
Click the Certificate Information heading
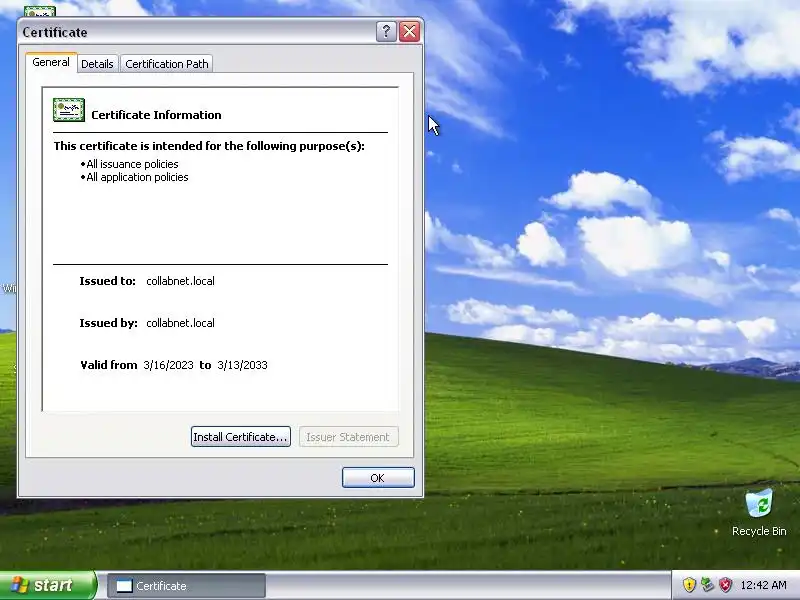point(156,115)
